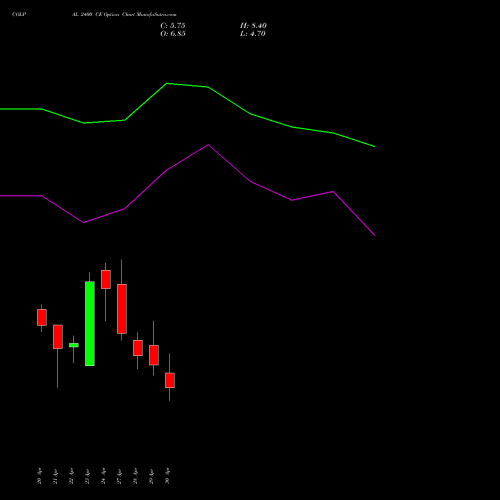
Task: Click the tall green candle above 23 Apr
Action: [90, 324]
